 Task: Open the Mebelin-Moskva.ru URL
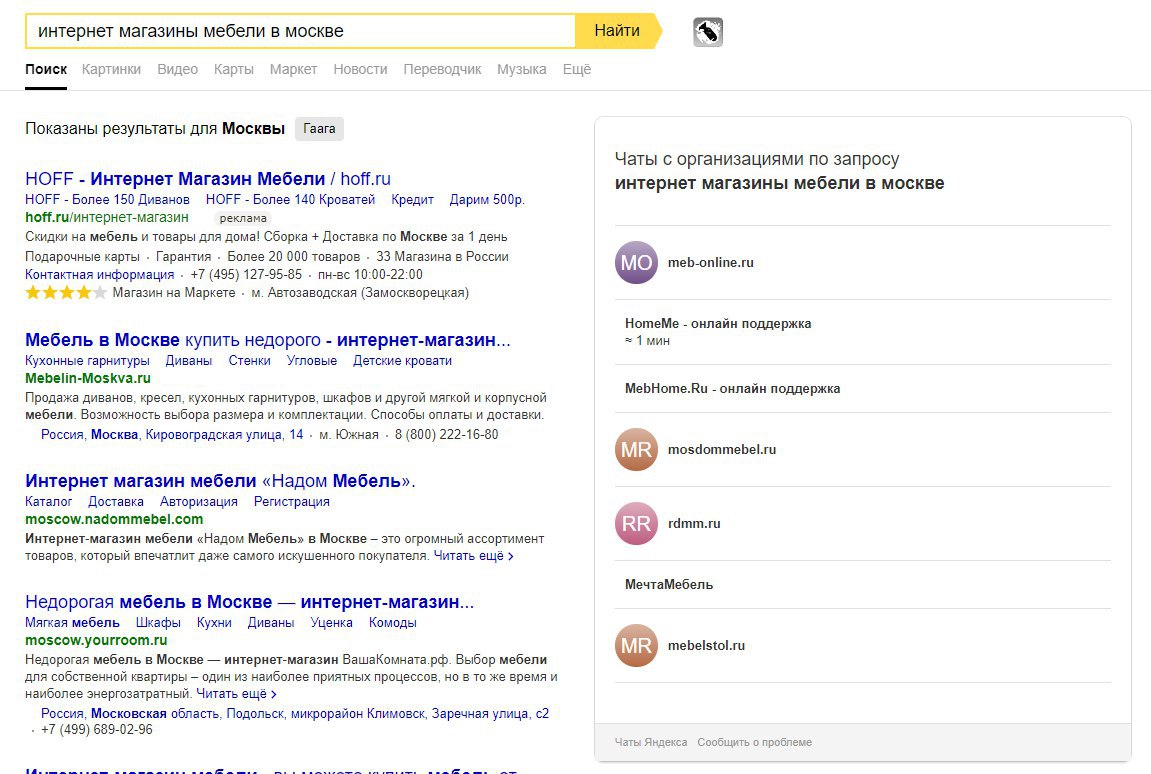coord(88,378)
